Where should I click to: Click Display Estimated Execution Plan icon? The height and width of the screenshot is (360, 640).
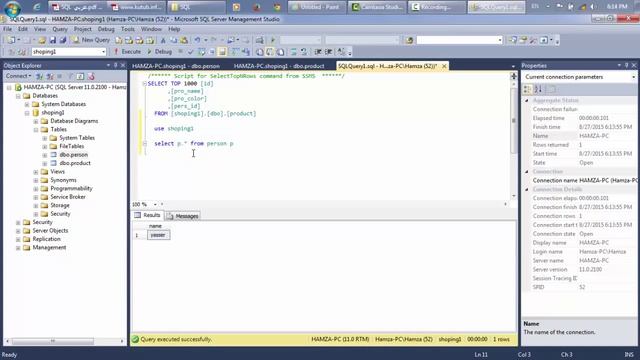coord(201,52)
